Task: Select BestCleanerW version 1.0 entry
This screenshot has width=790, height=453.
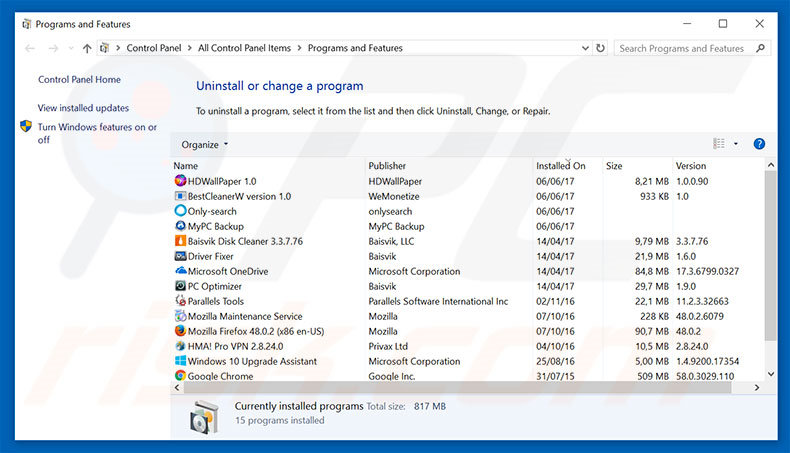Action: point(239,196)
